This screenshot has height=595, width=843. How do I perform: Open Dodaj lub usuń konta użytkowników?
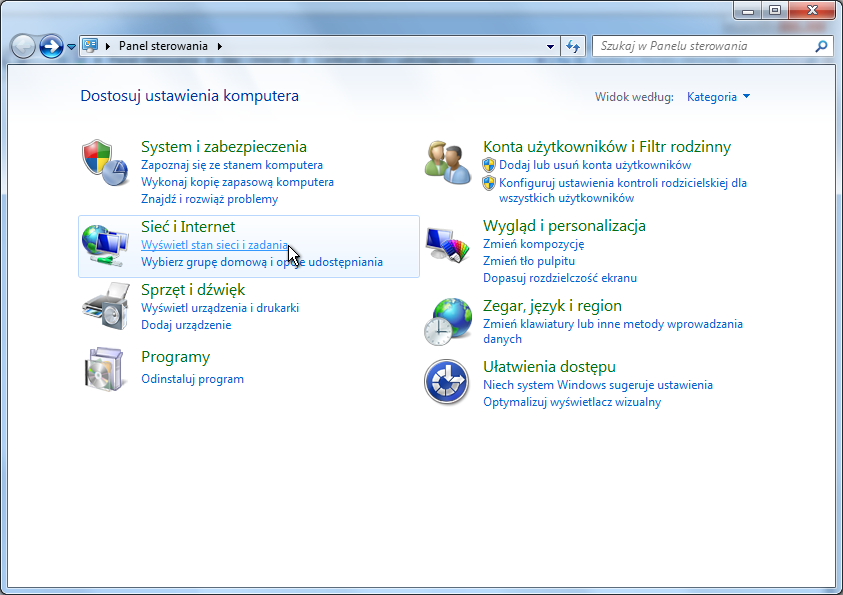click(x=594, y=165)
